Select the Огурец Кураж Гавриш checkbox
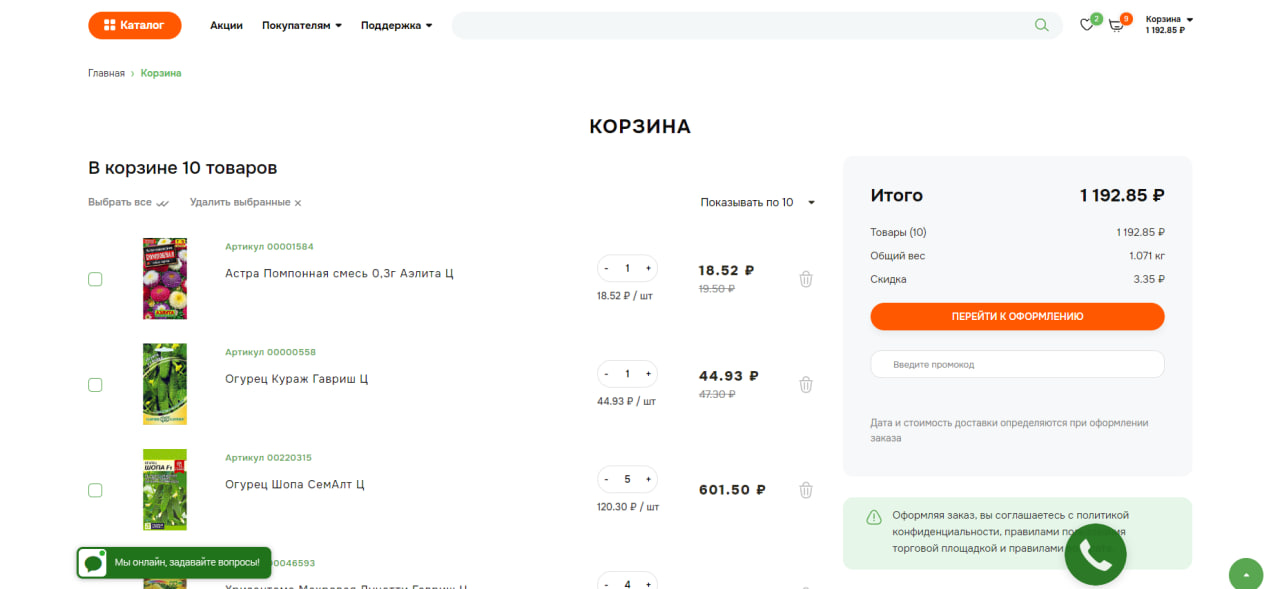Screen dimensions: 1280x589 pyautogui.click(x=95, y=385)
